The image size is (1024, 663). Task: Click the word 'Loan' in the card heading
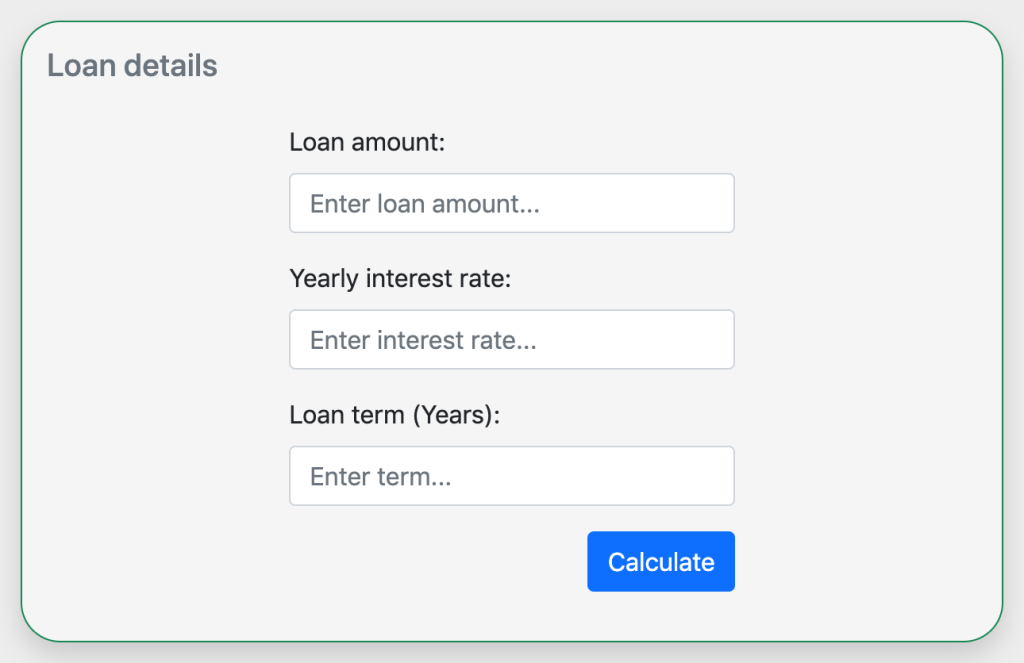pos(77,66)
